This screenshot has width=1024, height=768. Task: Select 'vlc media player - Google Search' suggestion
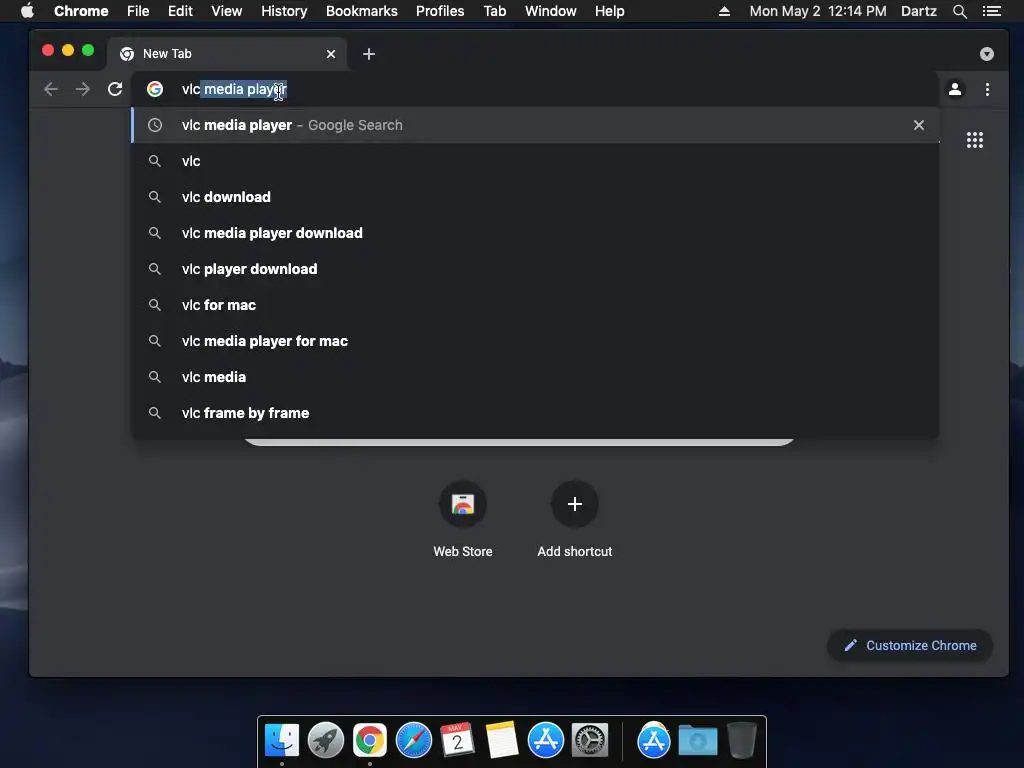[x=535, y=125]
